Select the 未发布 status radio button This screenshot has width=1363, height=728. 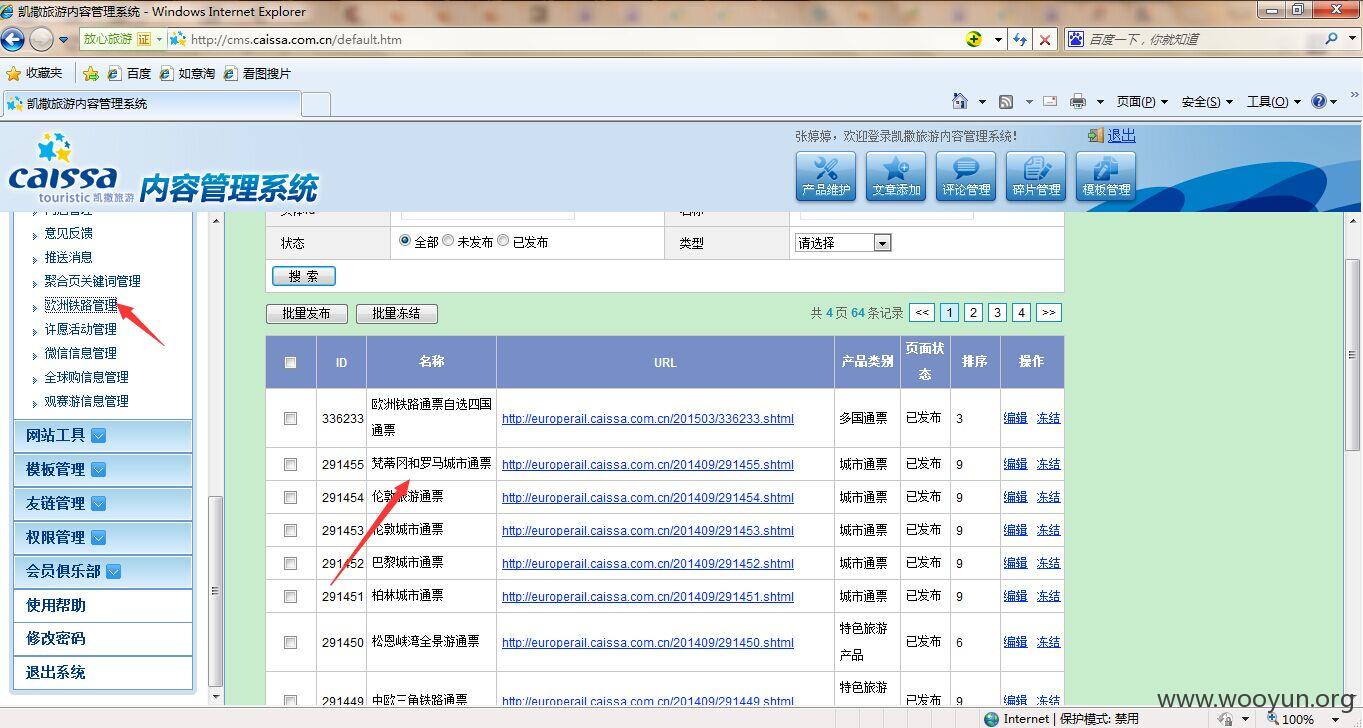pos(448,241)
